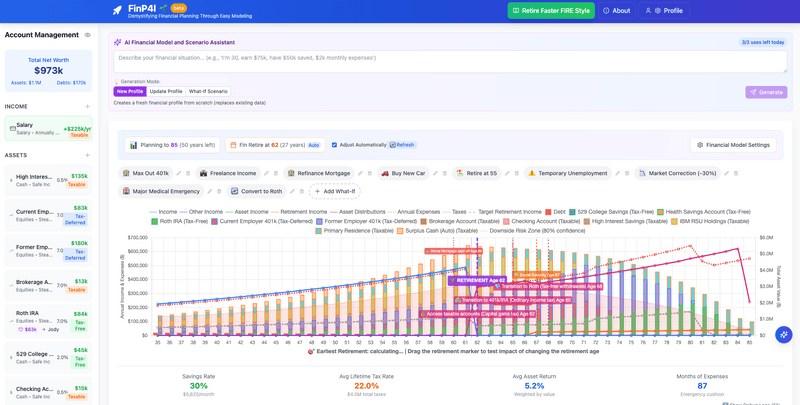
Task: Click the RETIREMENT Age 62 chart marker
Action: (x=477, y=281)
